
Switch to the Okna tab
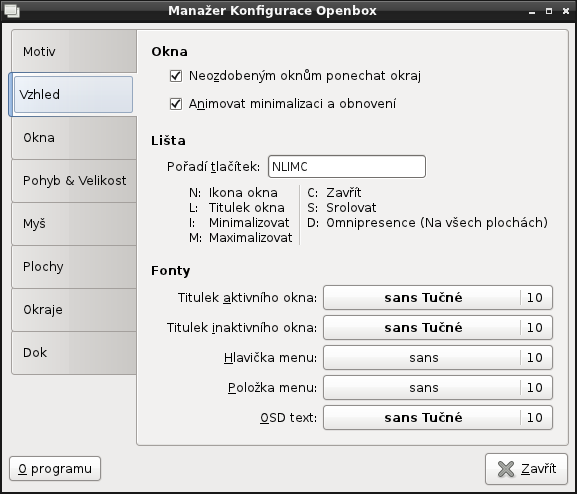74,138
